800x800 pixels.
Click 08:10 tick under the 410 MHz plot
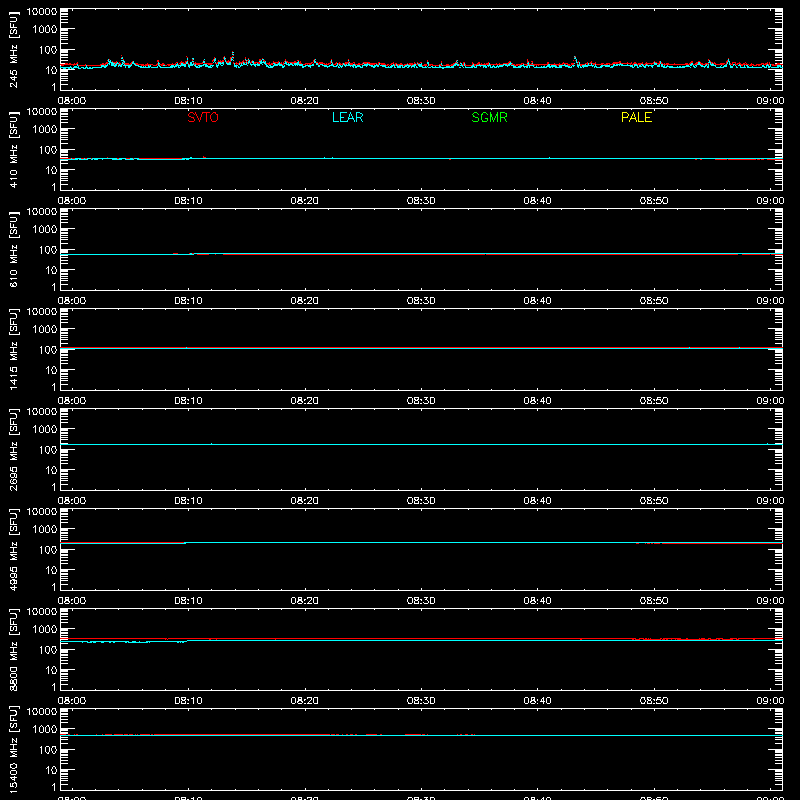coord(188,201)
